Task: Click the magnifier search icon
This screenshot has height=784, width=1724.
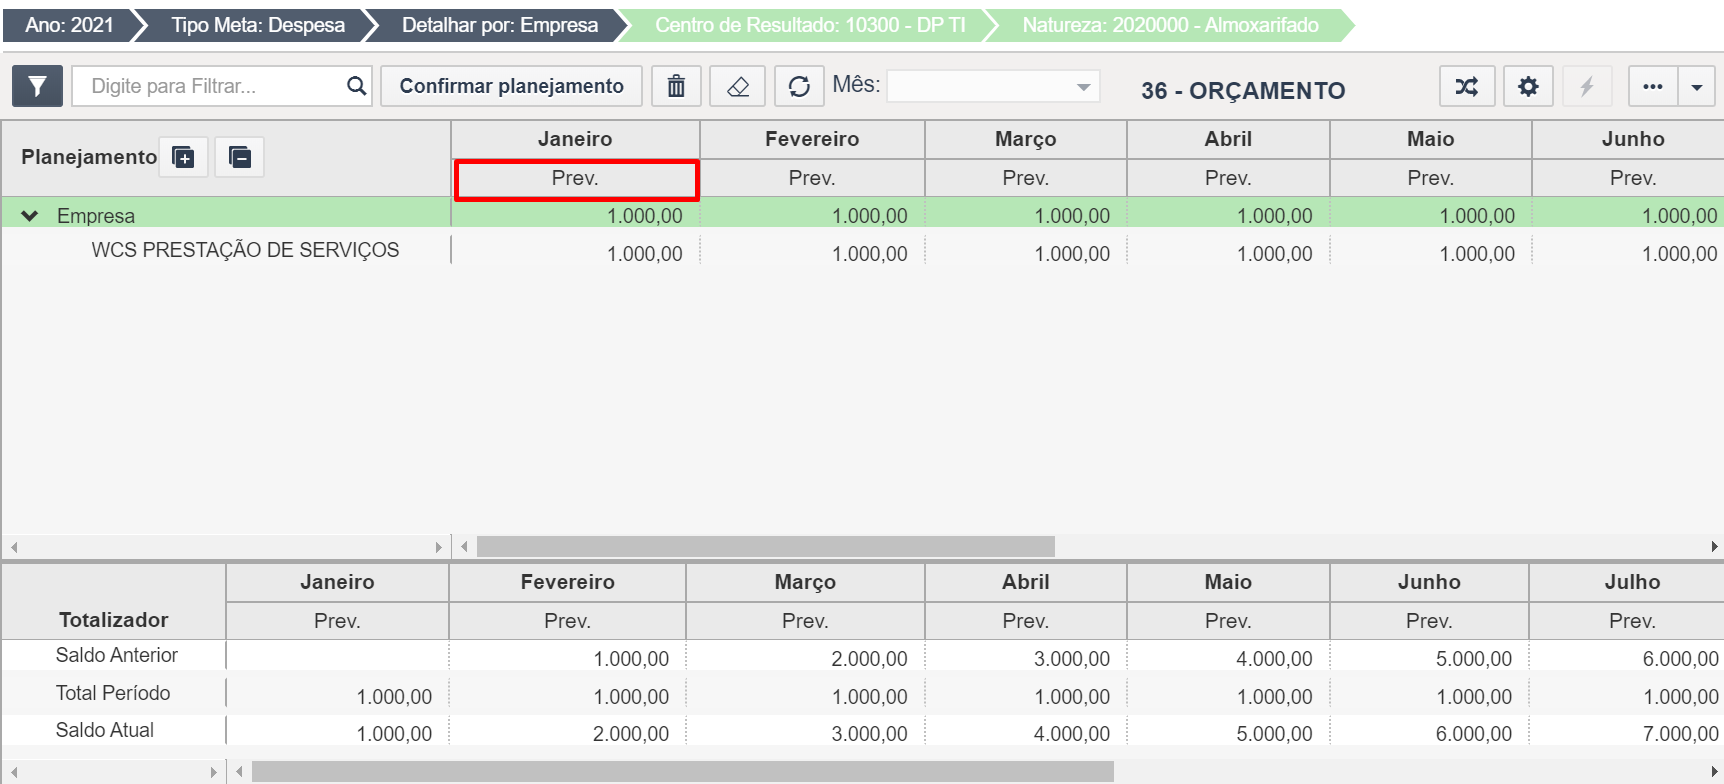Action: 356,86
